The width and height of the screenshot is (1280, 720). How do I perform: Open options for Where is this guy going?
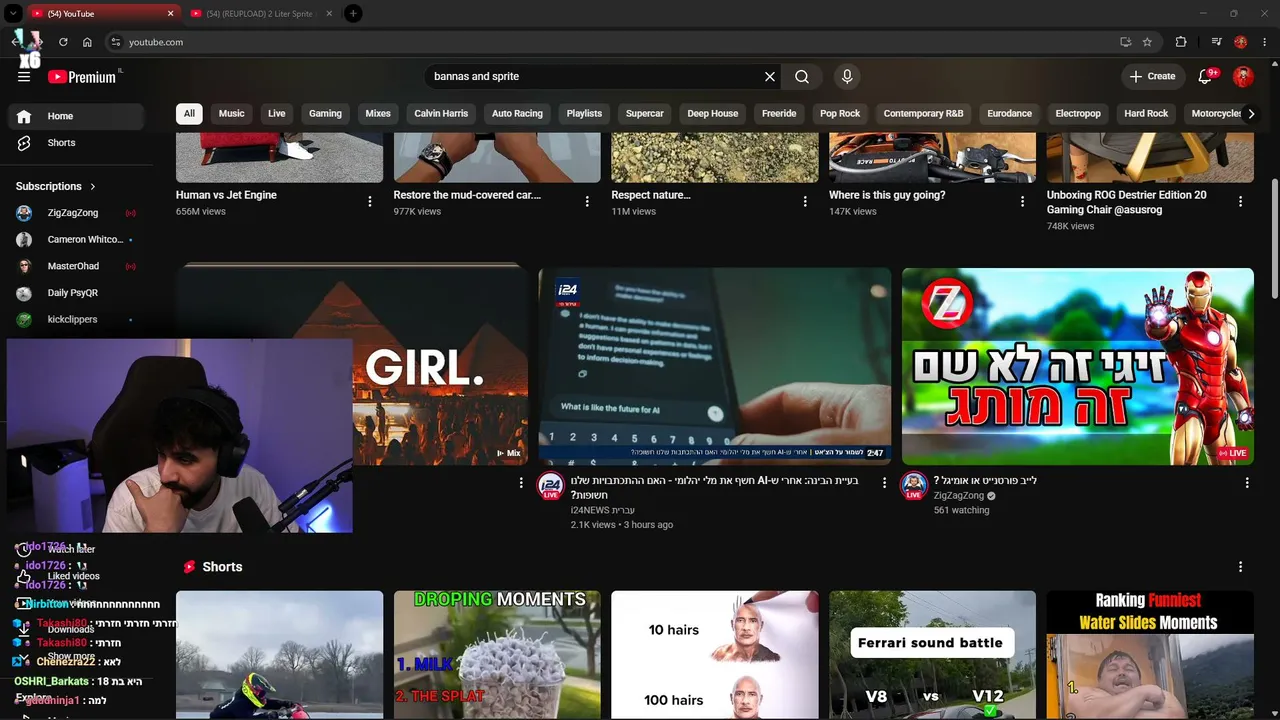click(1022, 202)
